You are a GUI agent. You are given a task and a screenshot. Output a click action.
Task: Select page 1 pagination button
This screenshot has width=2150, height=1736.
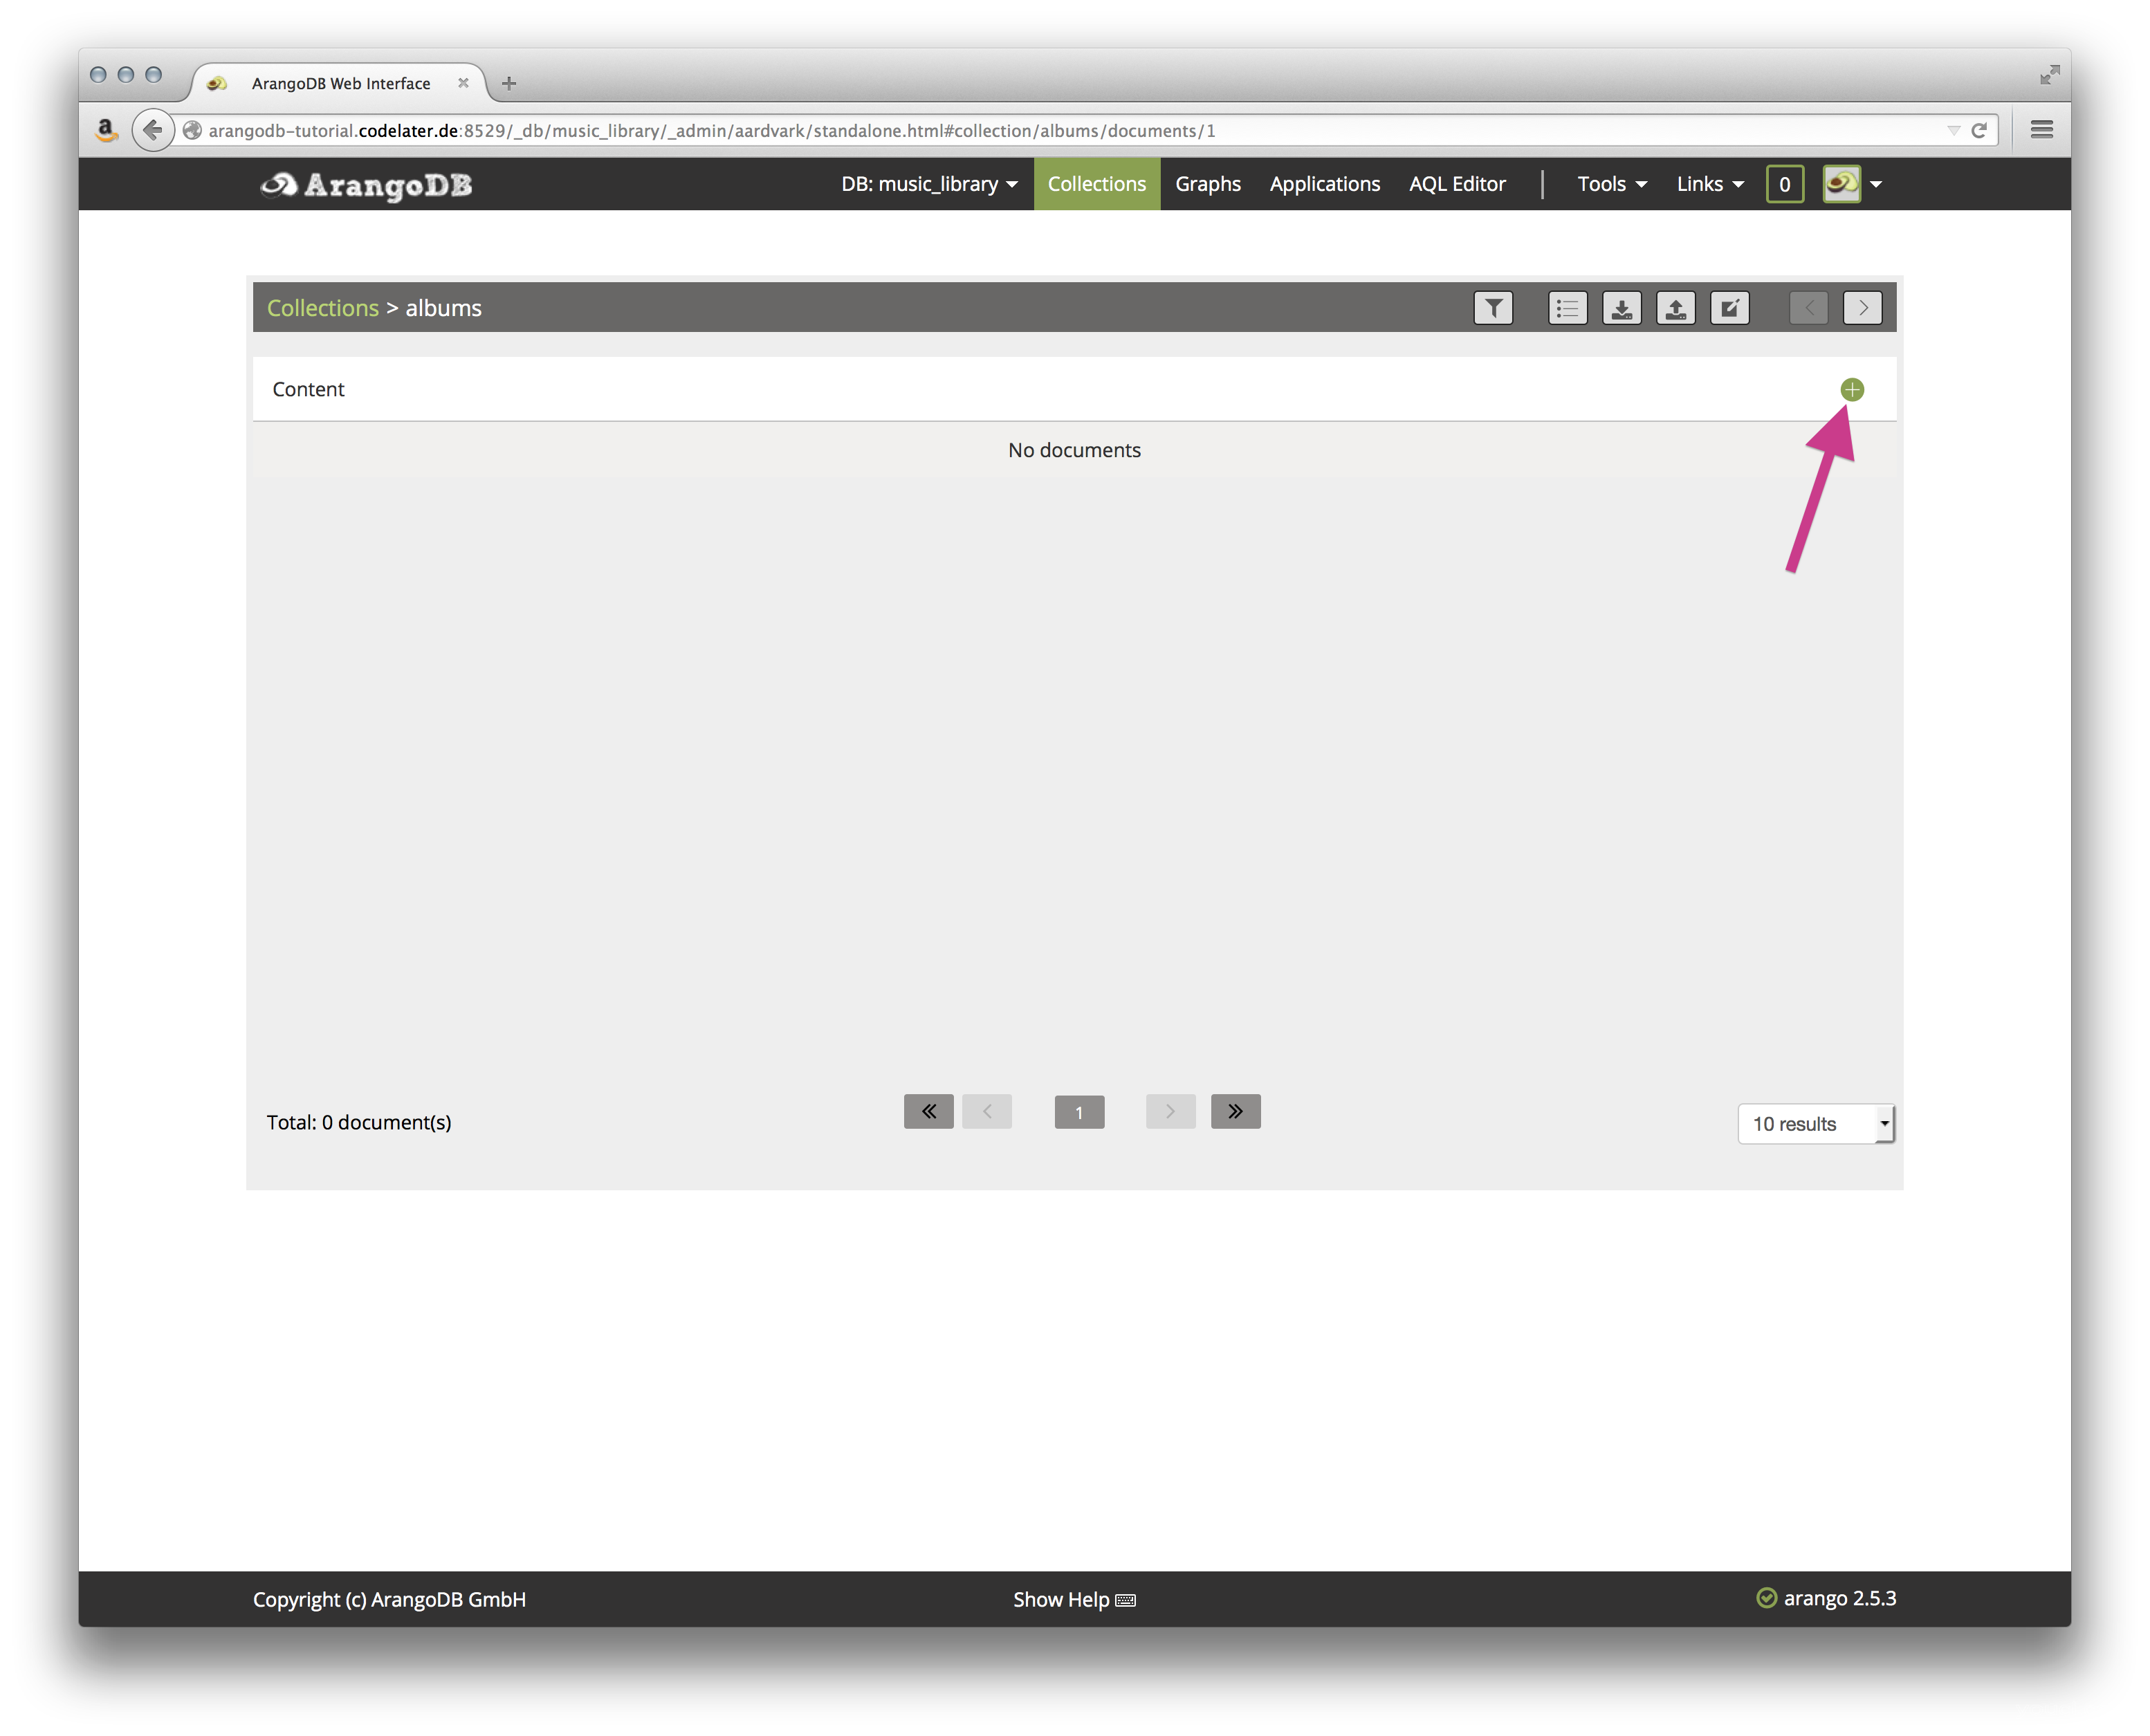tap(1078, 1111)
